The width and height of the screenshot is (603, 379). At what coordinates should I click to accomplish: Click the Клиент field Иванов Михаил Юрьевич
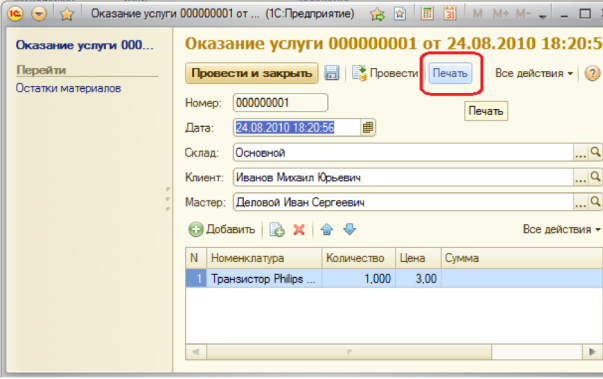(403, 177)
